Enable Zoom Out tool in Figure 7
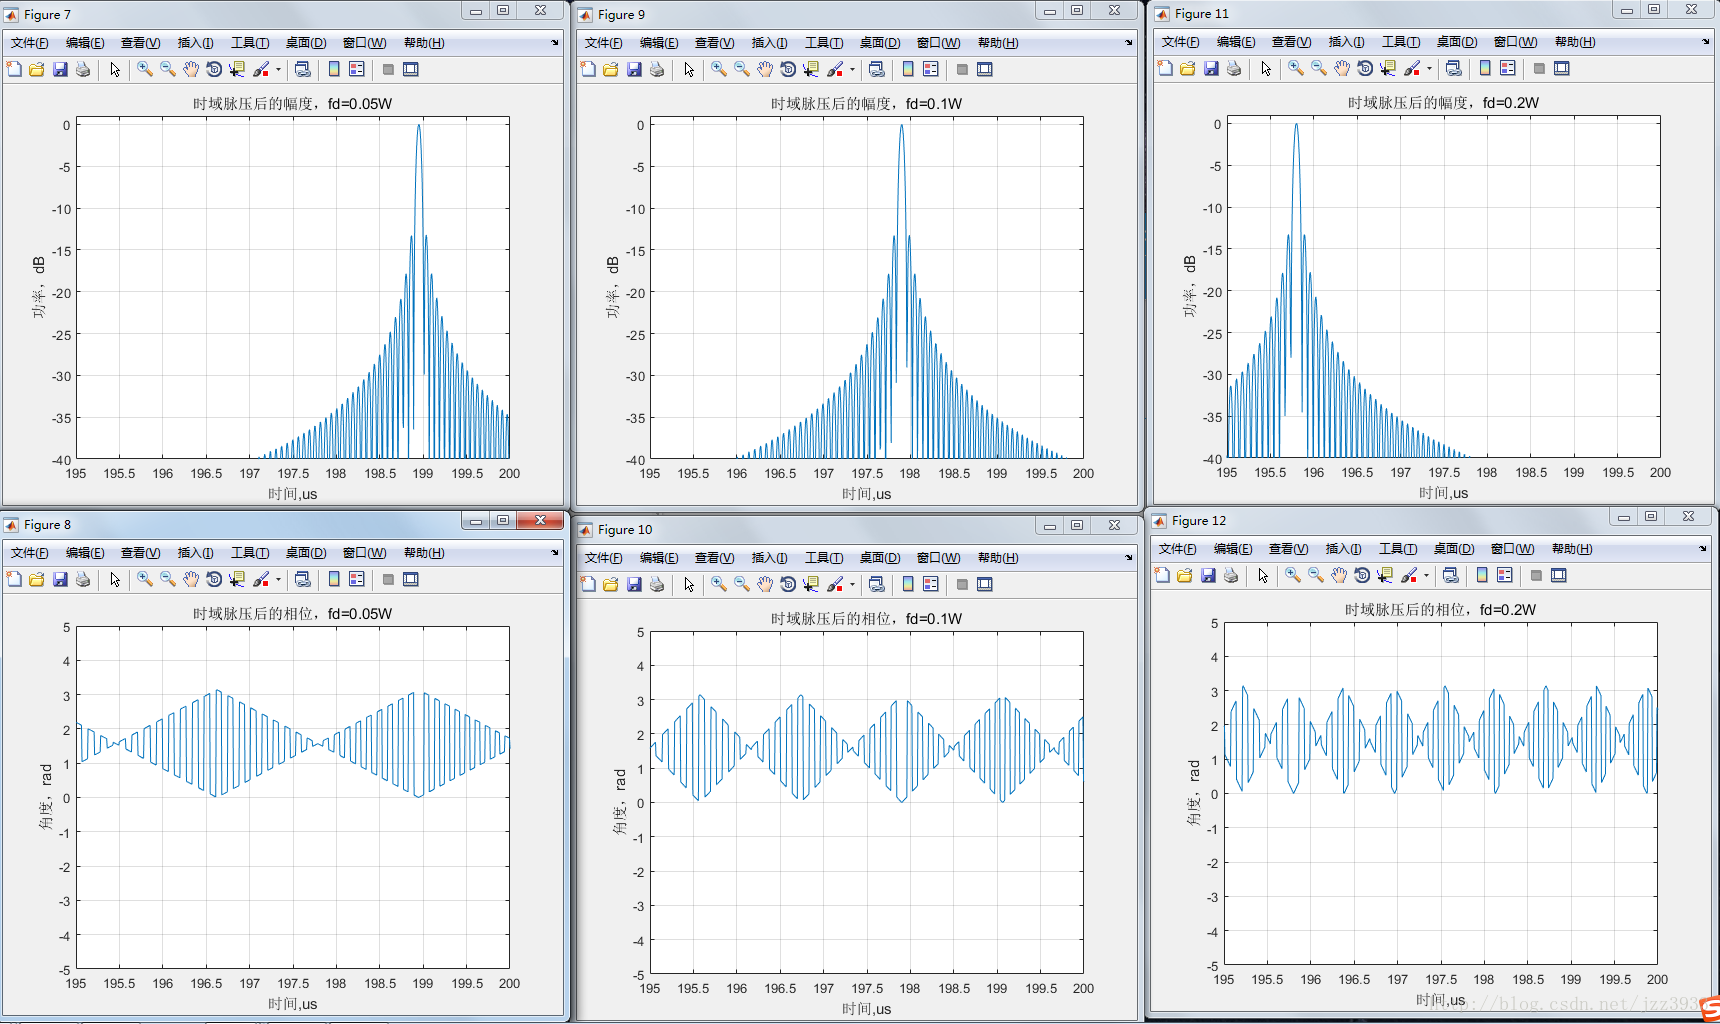The image size is (1720, 1024). pyautogui.click(x=168, y=69)
